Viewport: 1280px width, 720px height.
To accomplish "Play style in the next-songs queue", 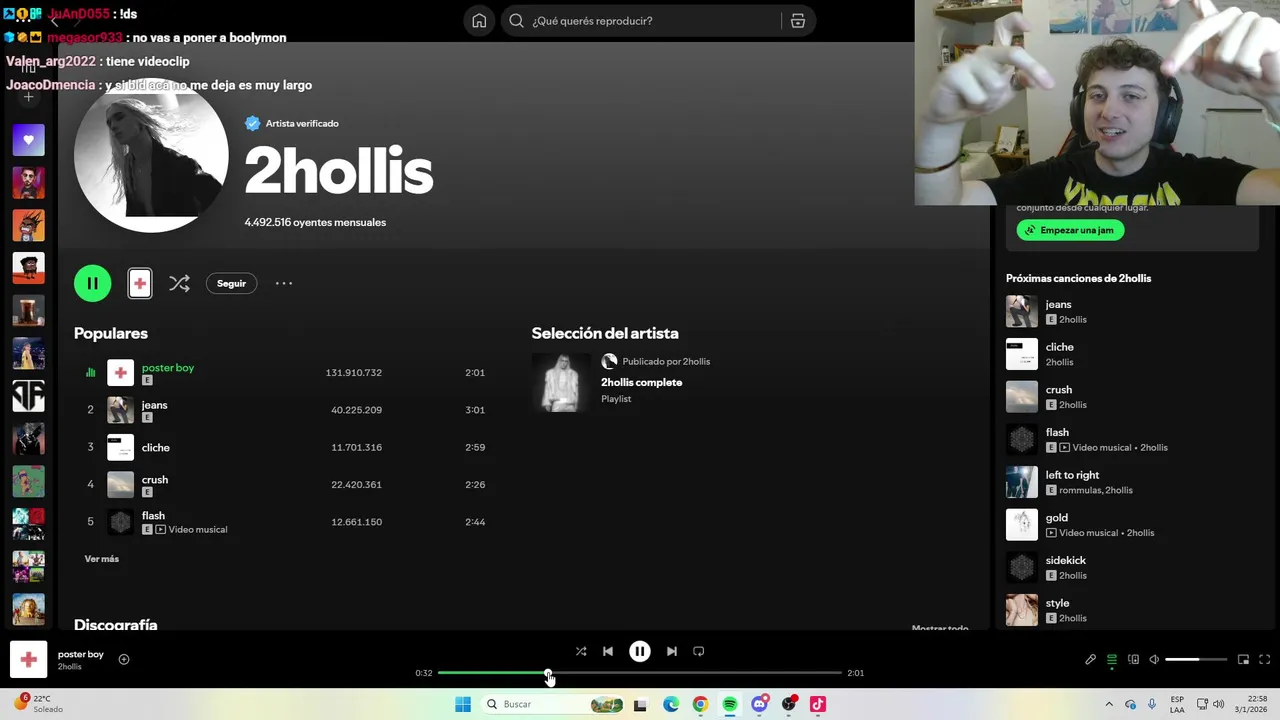I will (x=1057, y=603).
